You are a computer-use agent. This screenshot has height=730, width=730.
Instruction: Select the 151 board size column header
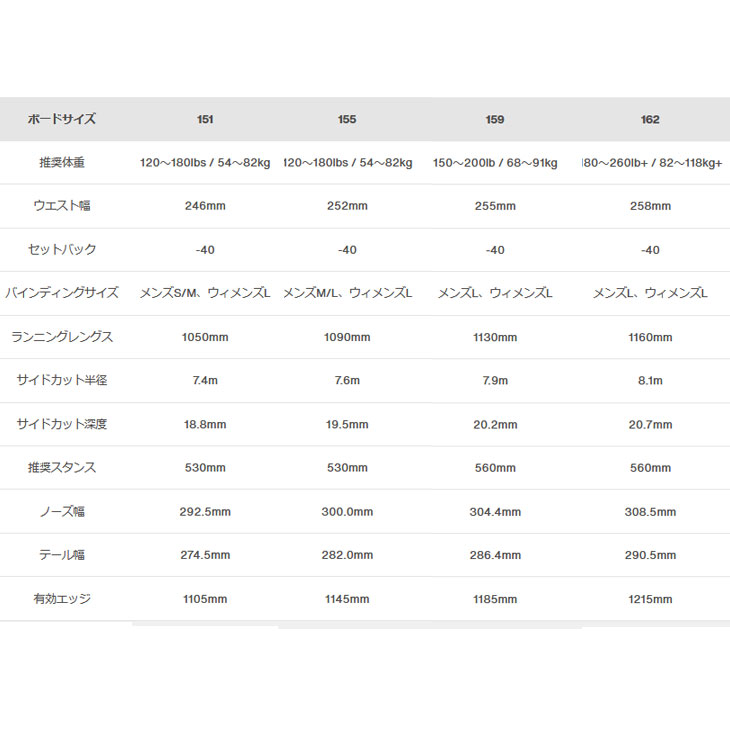pos(205,120)
